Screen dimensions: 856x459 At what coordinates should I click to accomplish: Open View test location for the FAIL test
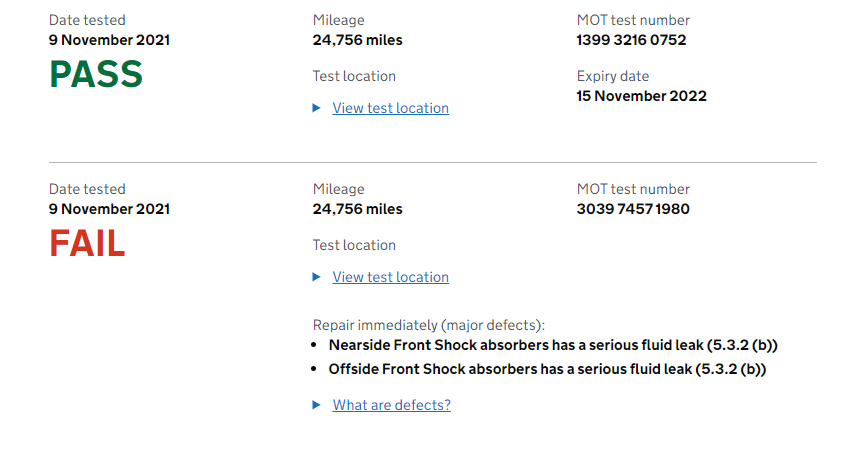pos(390,277)
